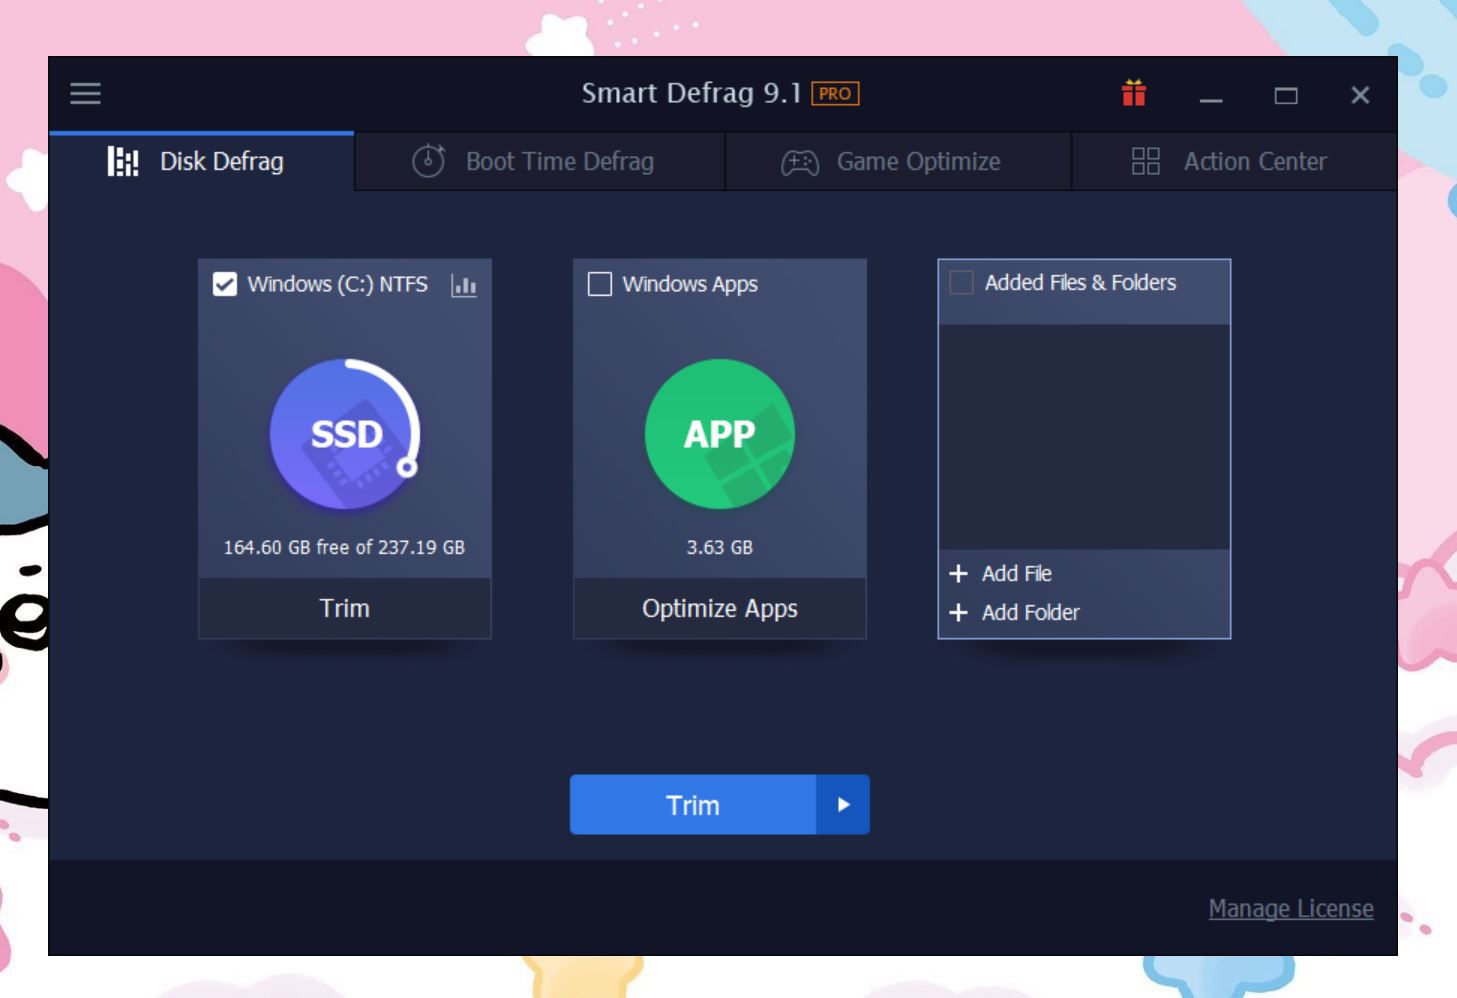This screenshot has height=998, width=1457.
Task: Expand the Trim button dropdown arrow
Action: point(843,804)
